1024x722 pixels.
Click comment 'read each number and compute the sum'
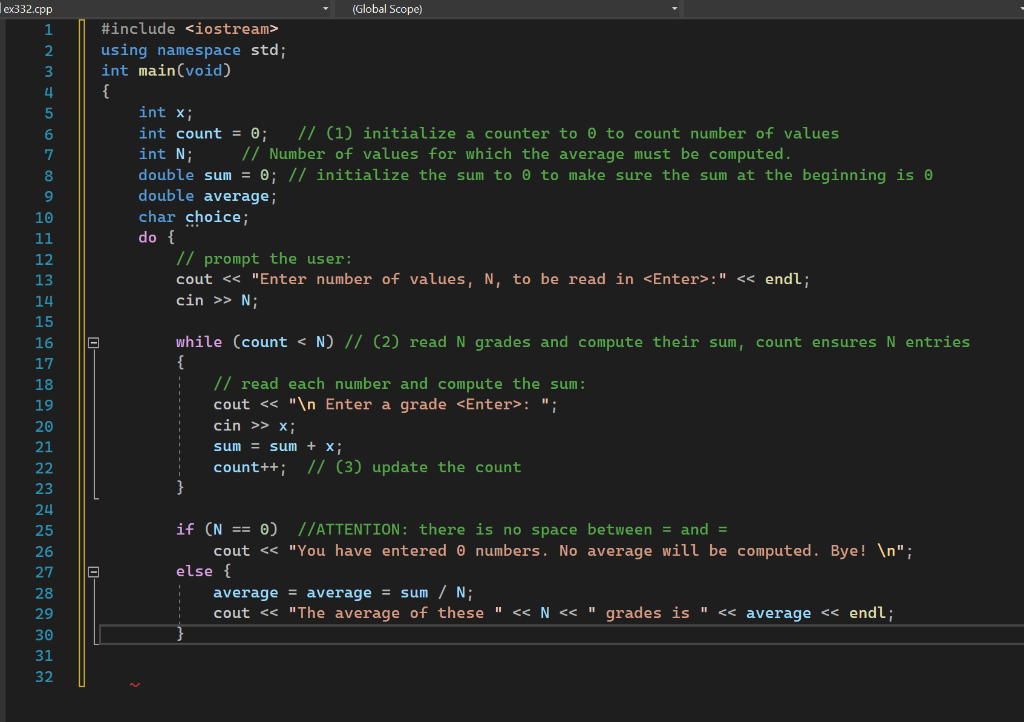tap(410, 384)
